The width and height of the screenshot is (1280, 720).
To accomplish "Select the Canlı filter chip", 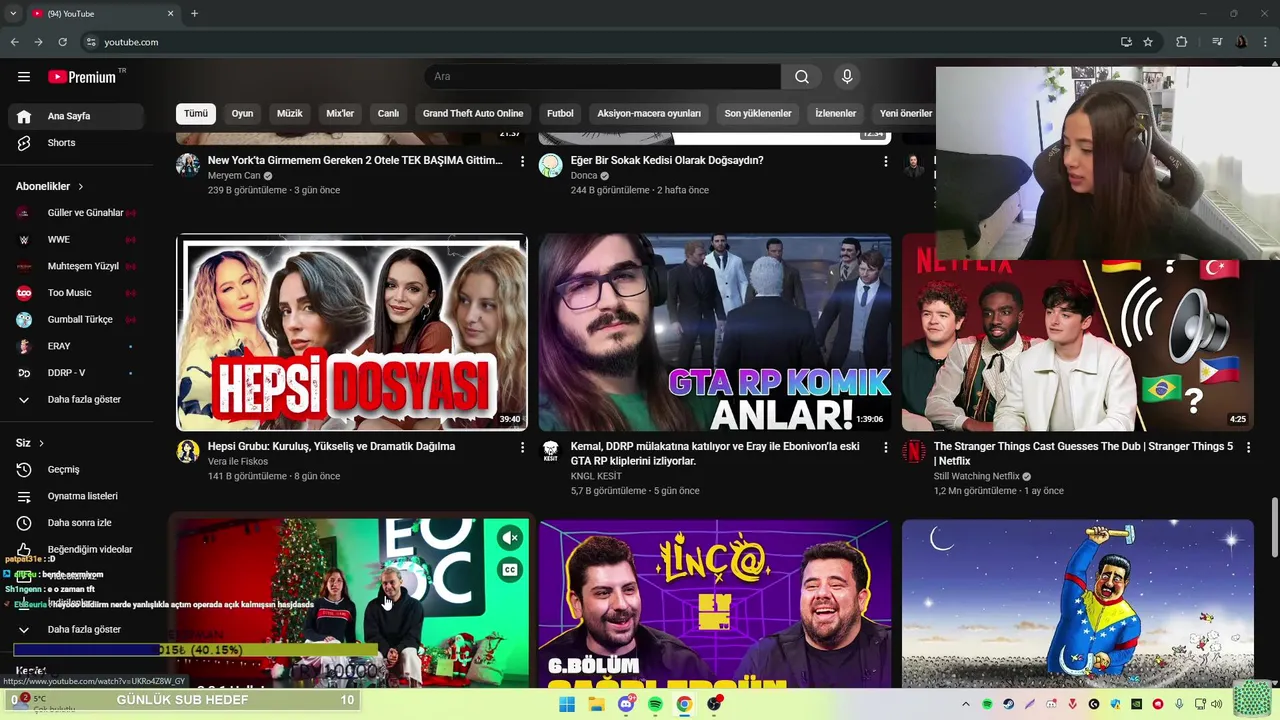I will coord(388,114).
